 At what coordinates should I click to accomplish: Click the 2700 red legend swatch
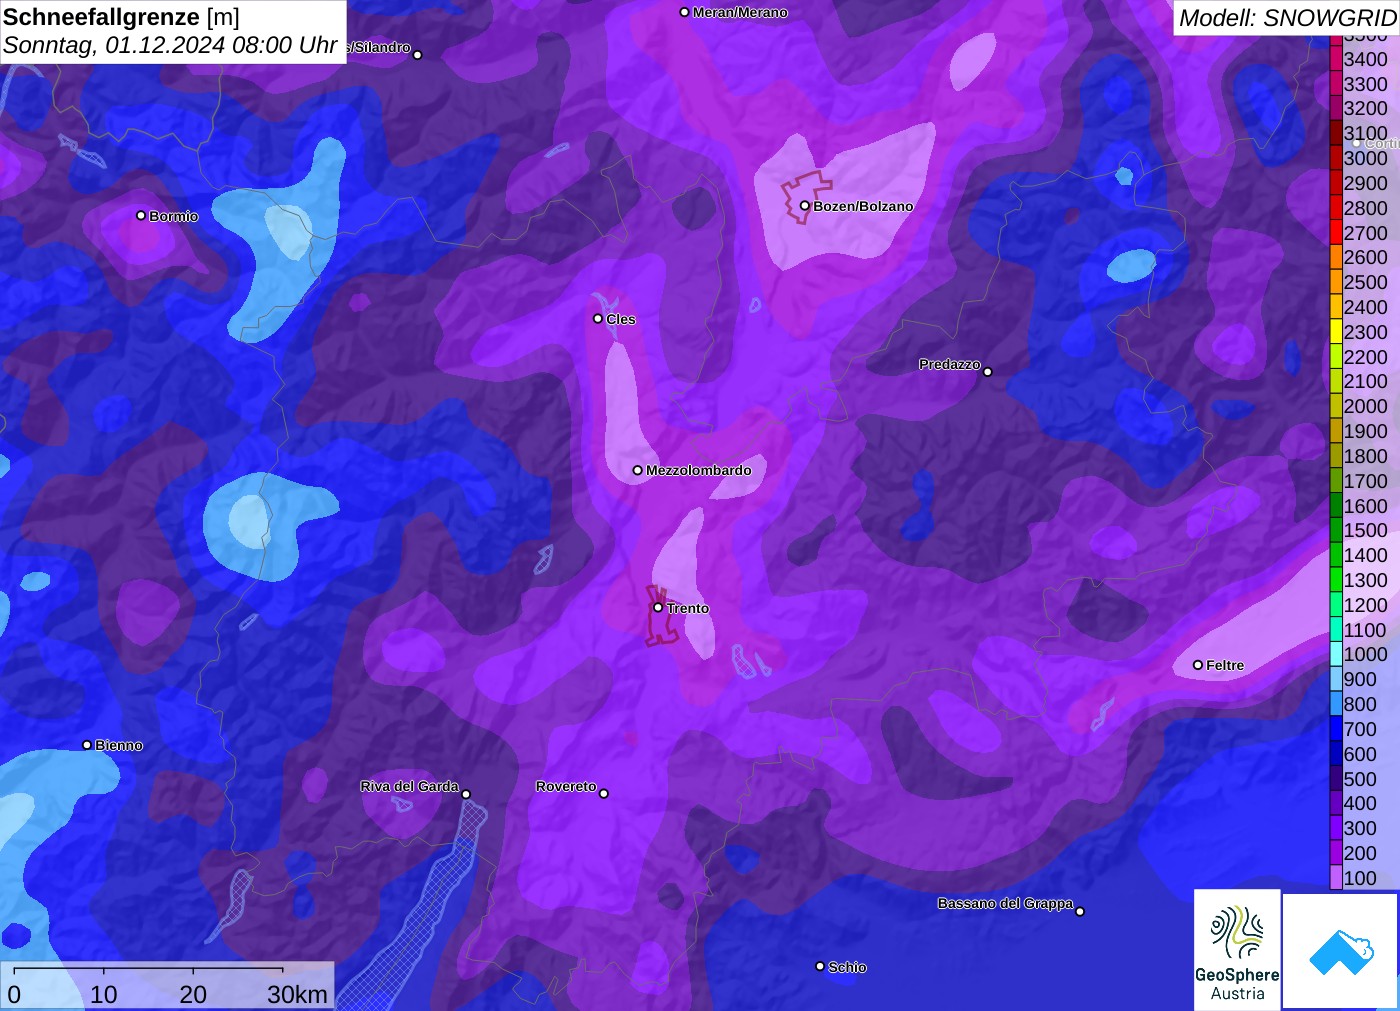1336,232
